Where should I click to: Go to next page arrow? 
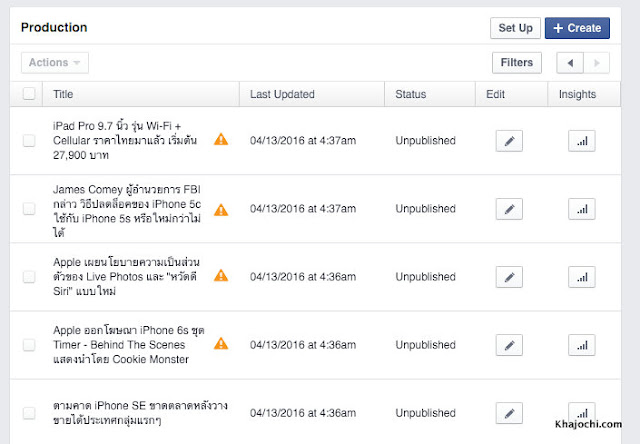(x=596, y=63)
